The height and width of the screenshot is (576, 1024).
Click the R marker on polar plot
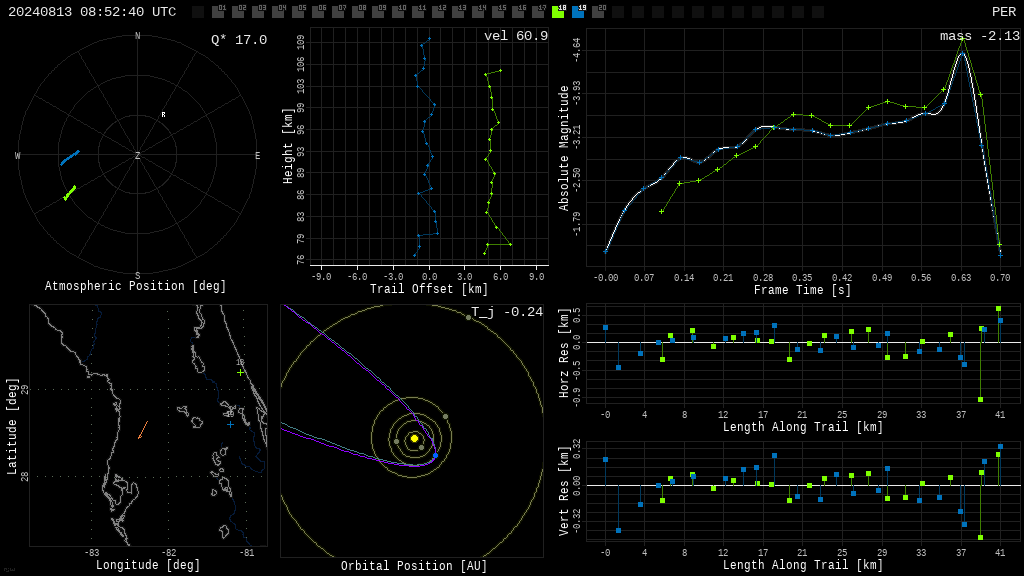pyautogui.click(x=163, y=115)
